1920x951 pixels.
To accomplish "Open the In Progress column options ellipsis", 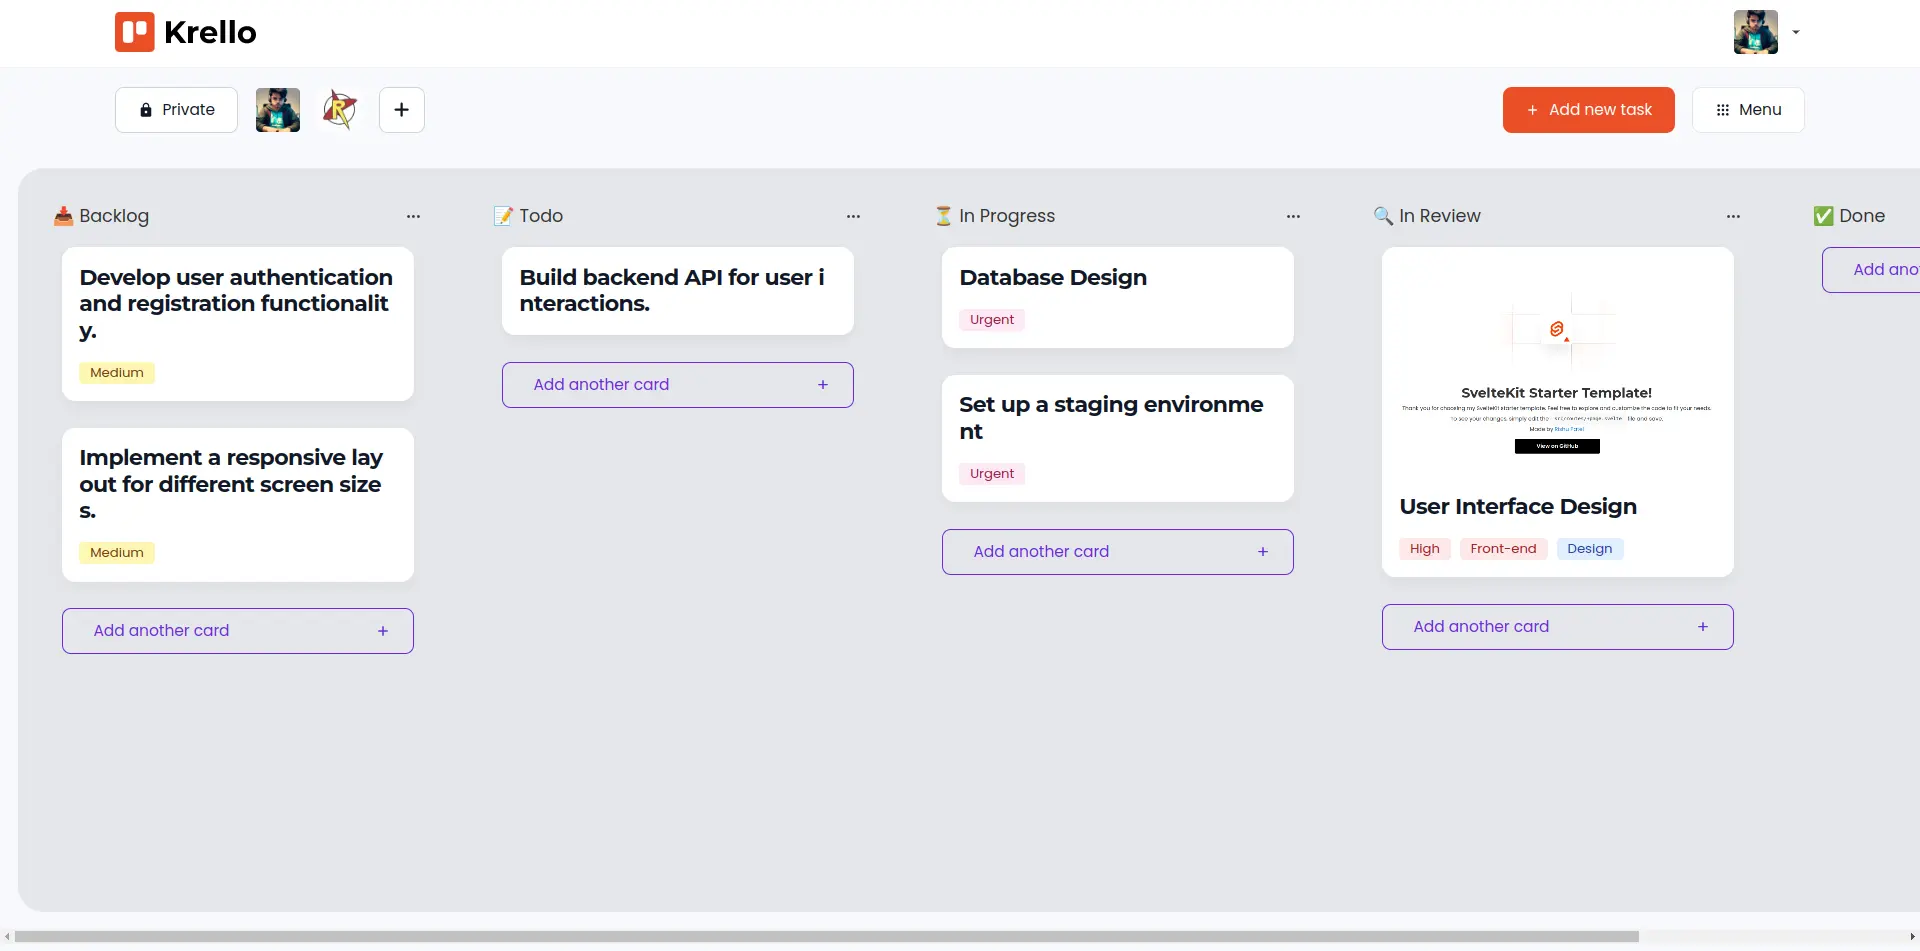I will (x=1293, y=216).
